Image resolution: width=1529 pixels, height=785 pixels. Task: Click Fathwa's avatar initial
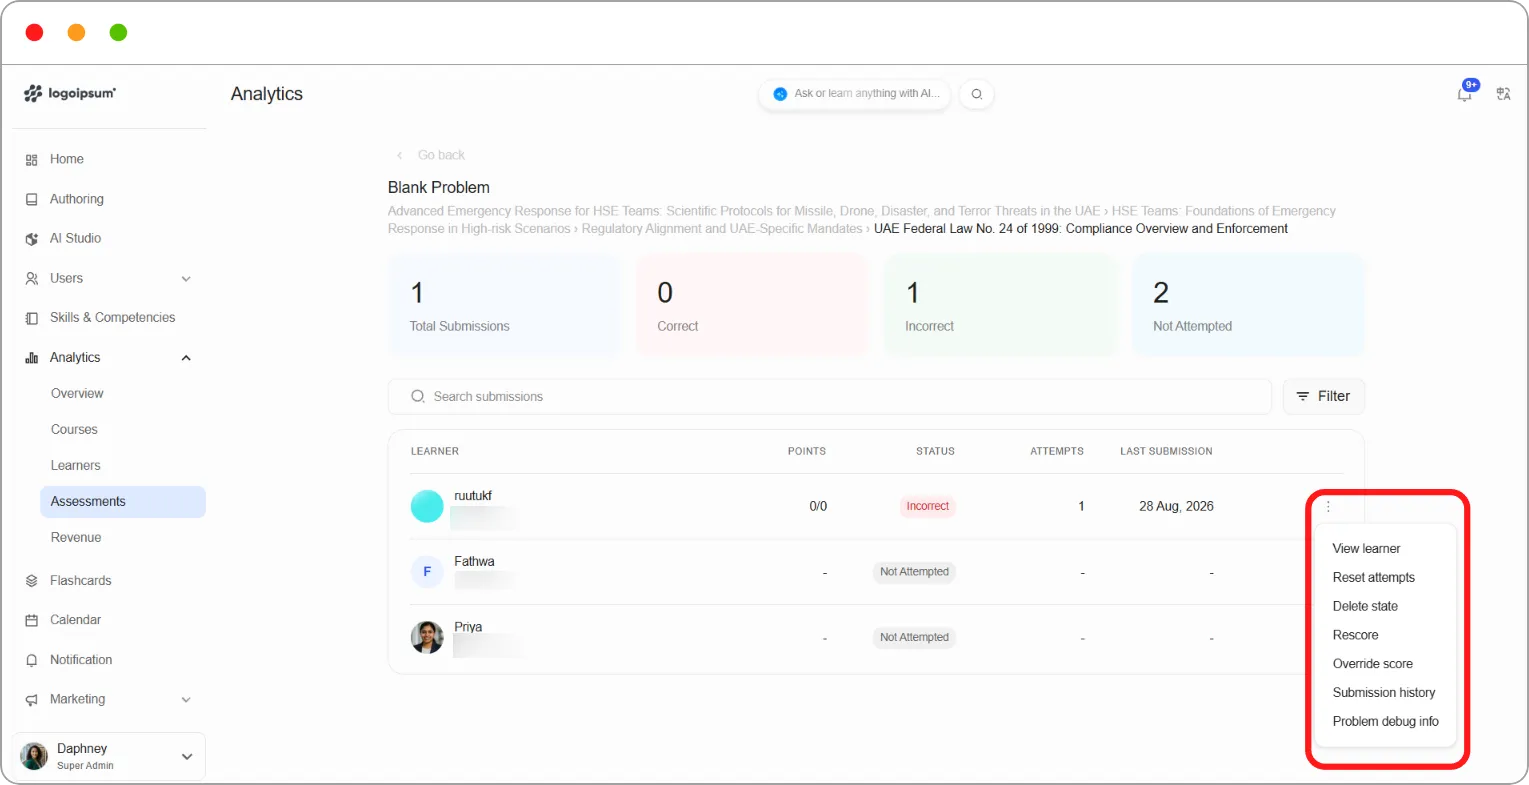(427, 572)
